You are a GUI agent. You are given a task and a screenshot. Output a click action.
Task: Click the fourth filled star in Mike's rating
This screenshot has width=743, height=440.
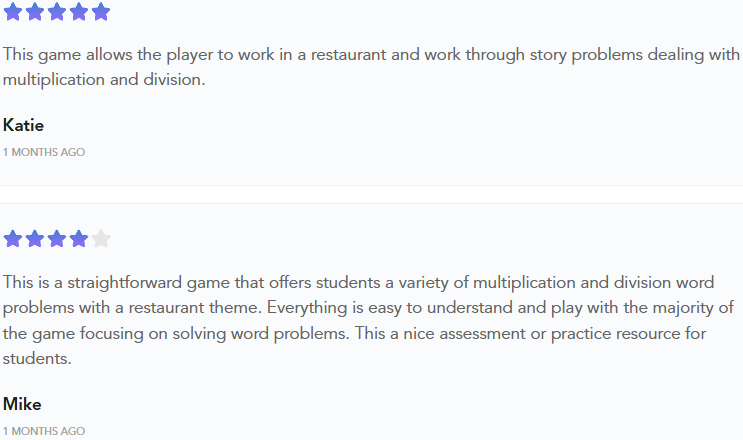click(x=79, y=239)
